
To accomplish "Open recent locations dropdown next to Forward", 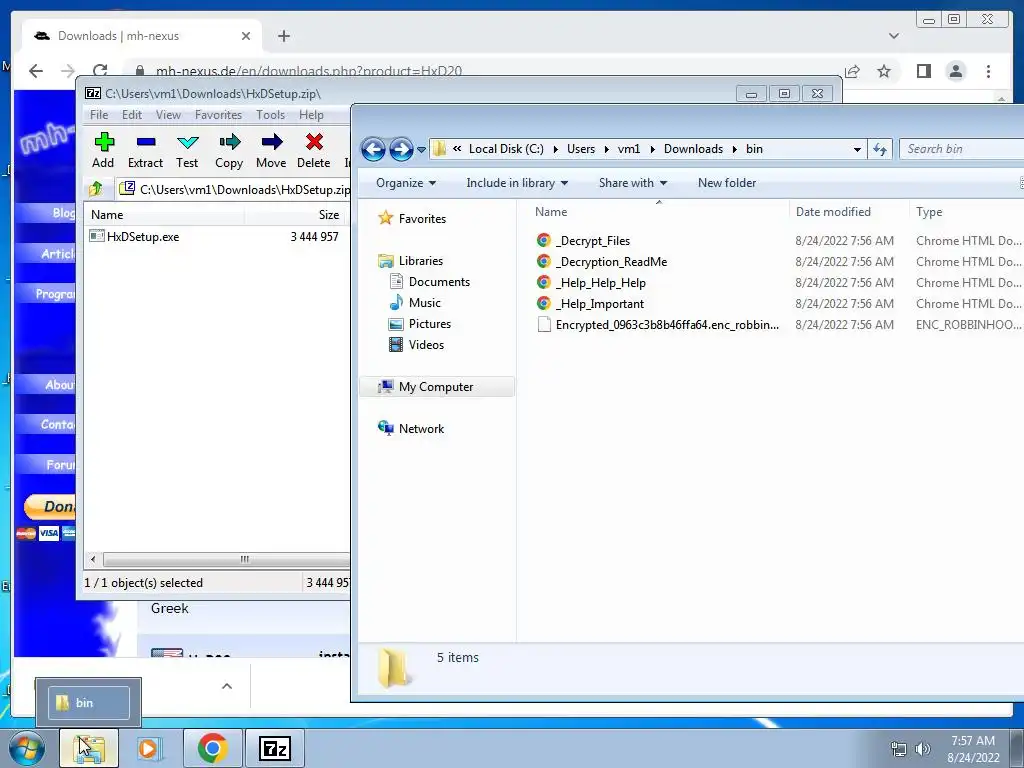I will (421, 150).
